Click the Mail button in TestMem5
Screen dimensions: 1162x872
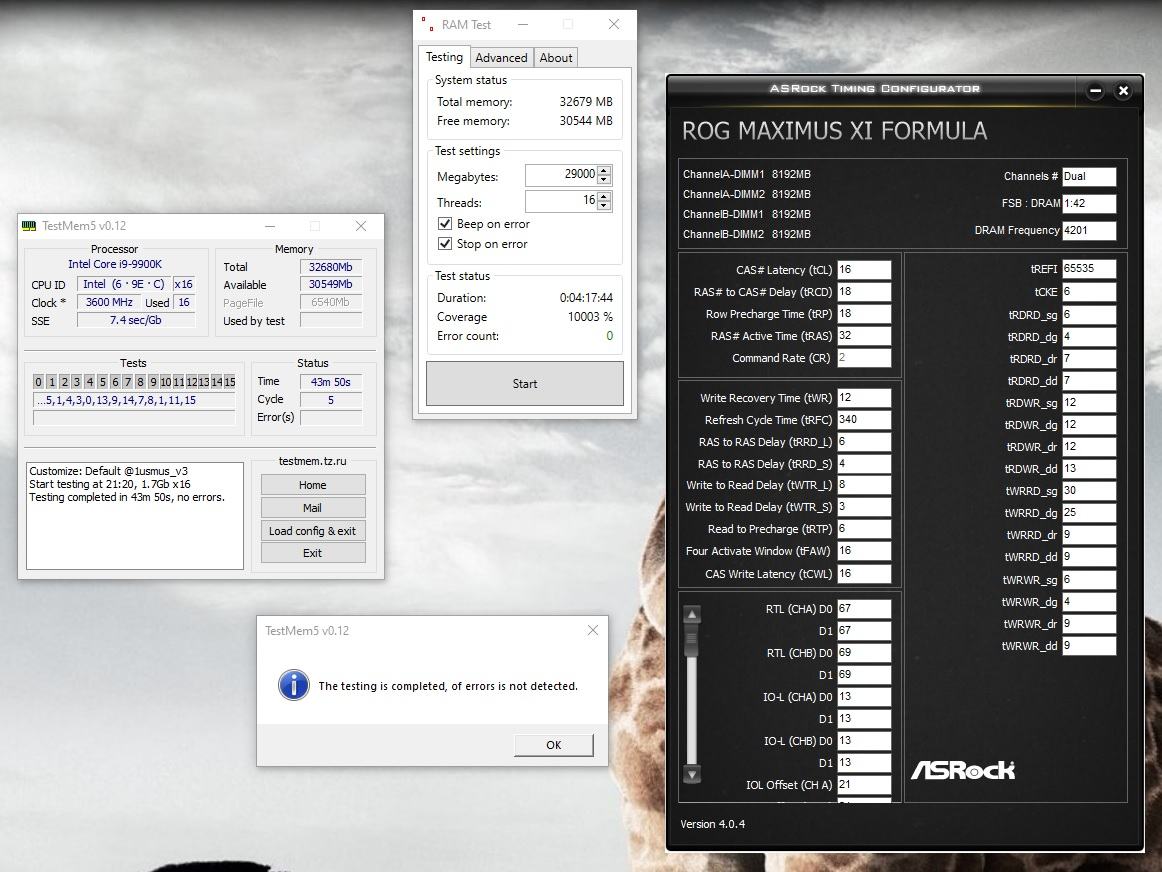point(313,507)
